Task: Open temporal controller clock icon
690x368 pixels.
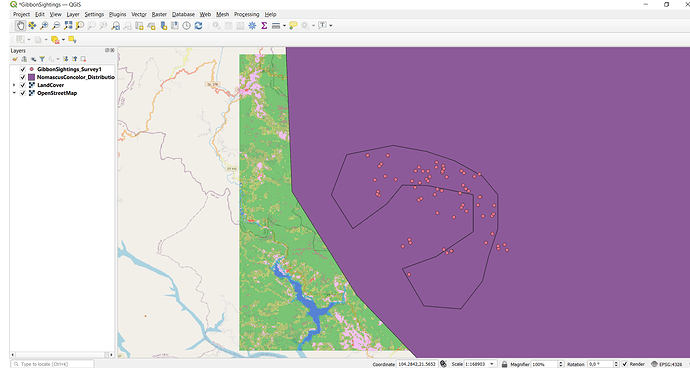Action: [187, 26]
